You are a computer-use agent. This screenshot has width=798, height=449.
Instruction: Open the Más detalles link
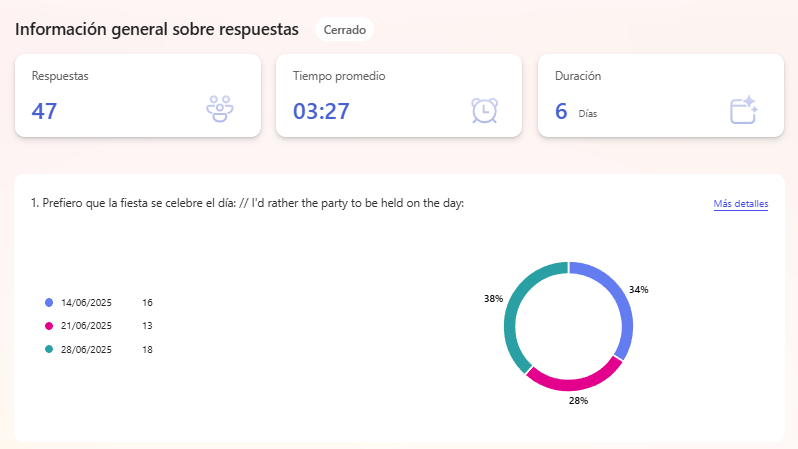click(x=740, y=204)
